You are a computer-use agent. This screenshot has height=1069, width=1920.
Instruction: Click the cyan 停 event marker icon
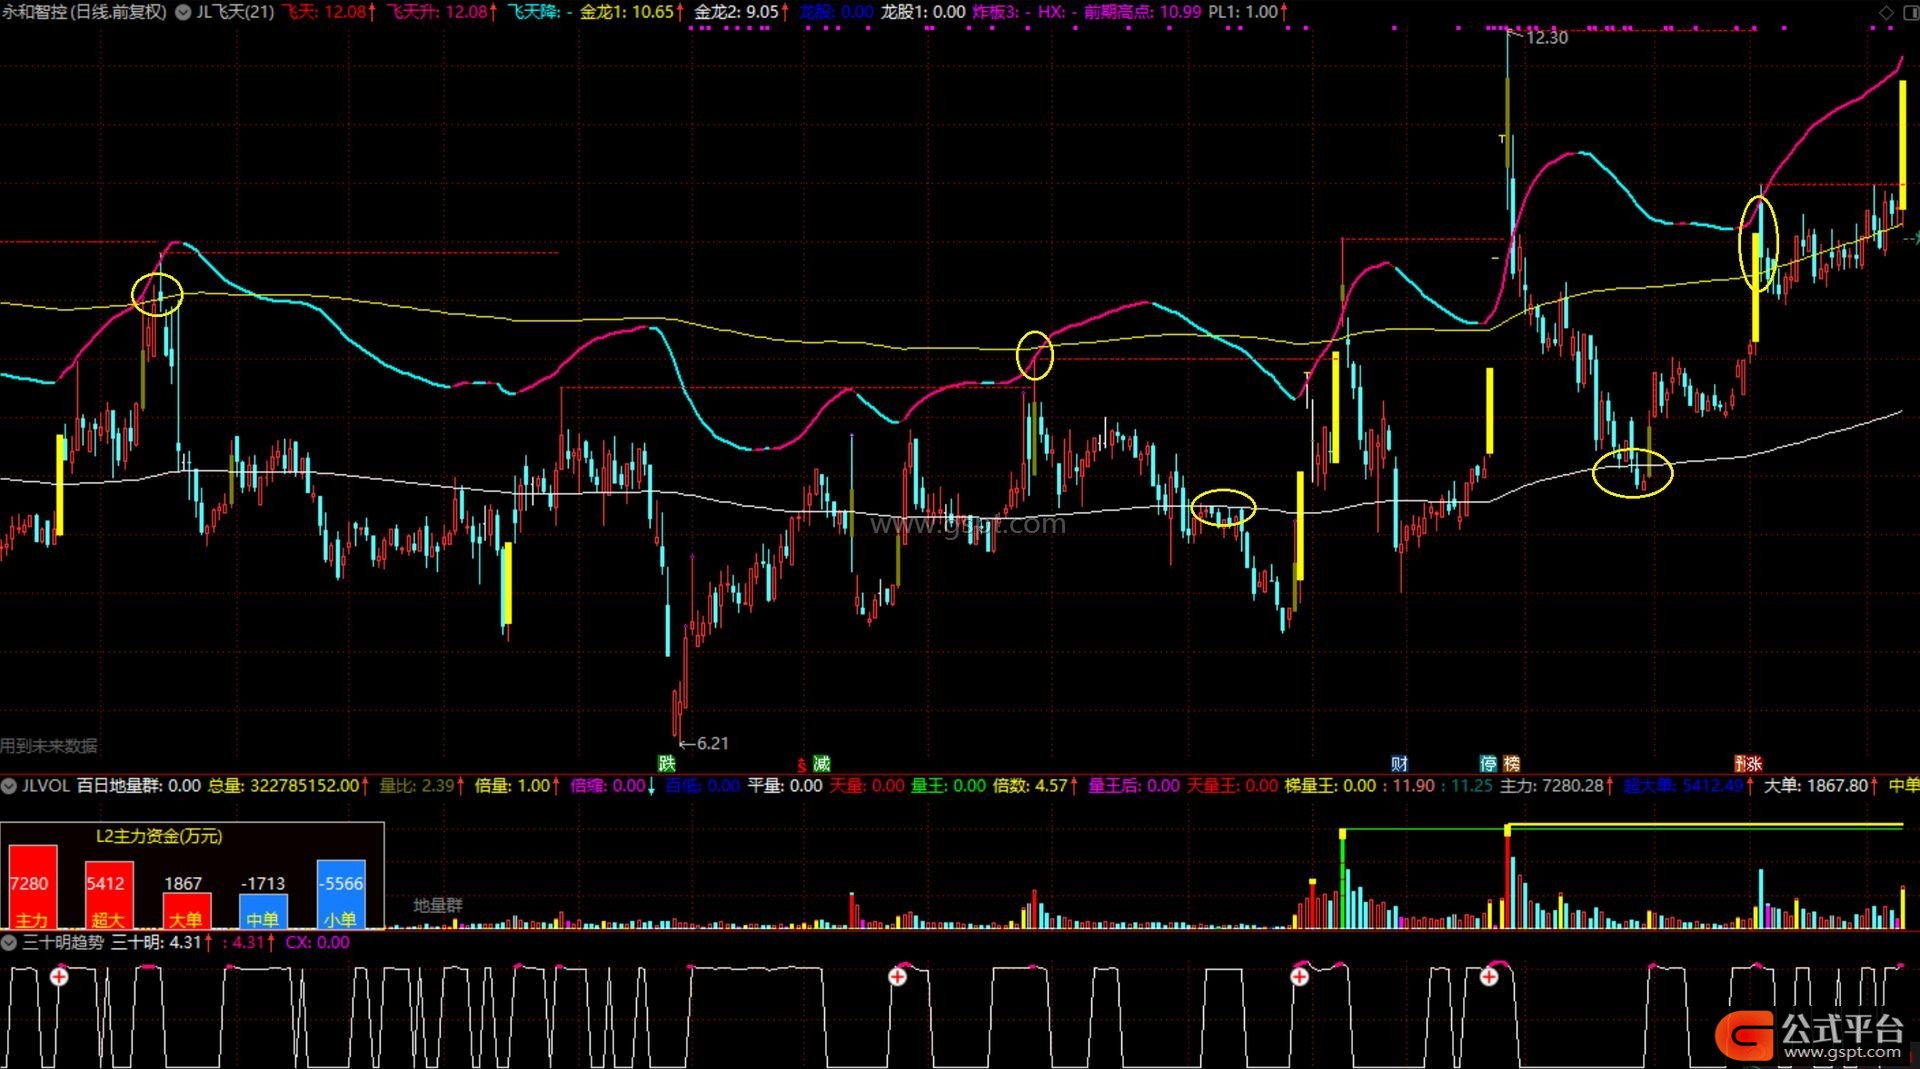coord(1489,764)
